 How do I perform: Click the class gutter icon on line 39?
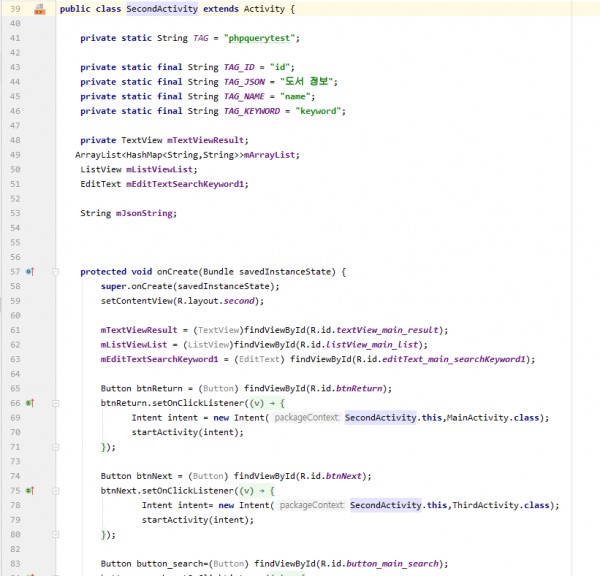click(39, 9)
